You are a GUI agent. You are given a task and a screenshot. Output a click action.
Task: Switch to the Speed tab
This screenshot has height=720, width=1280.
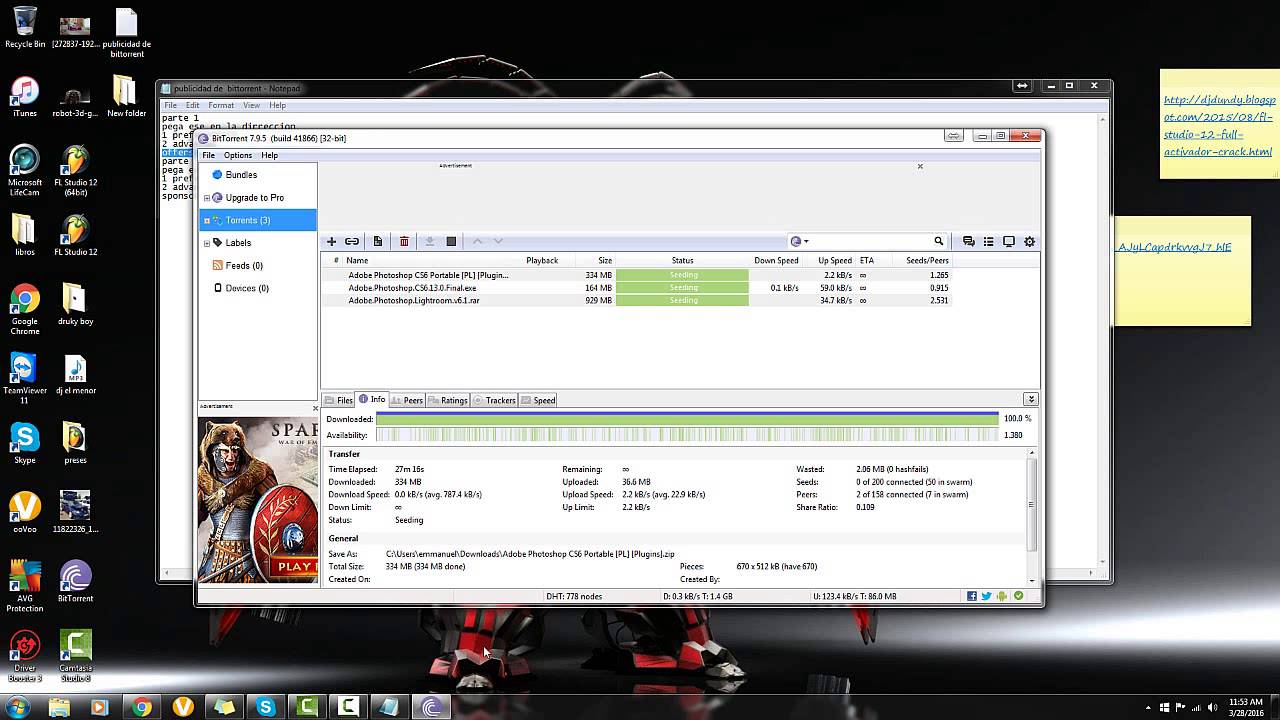click(538, 400)
